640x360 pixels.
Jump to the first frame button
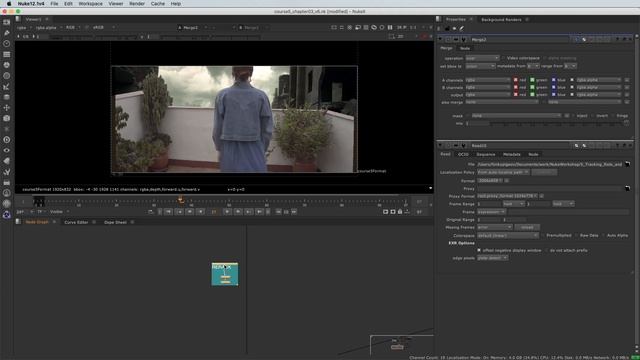pos(168,212)
